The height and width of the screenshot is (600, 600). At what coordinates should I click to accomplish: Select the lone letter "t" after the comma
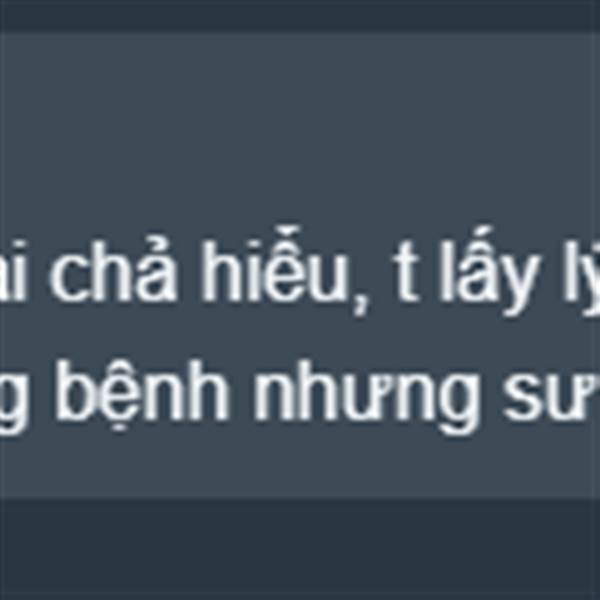pyautogui.click(x=405, y=272)
